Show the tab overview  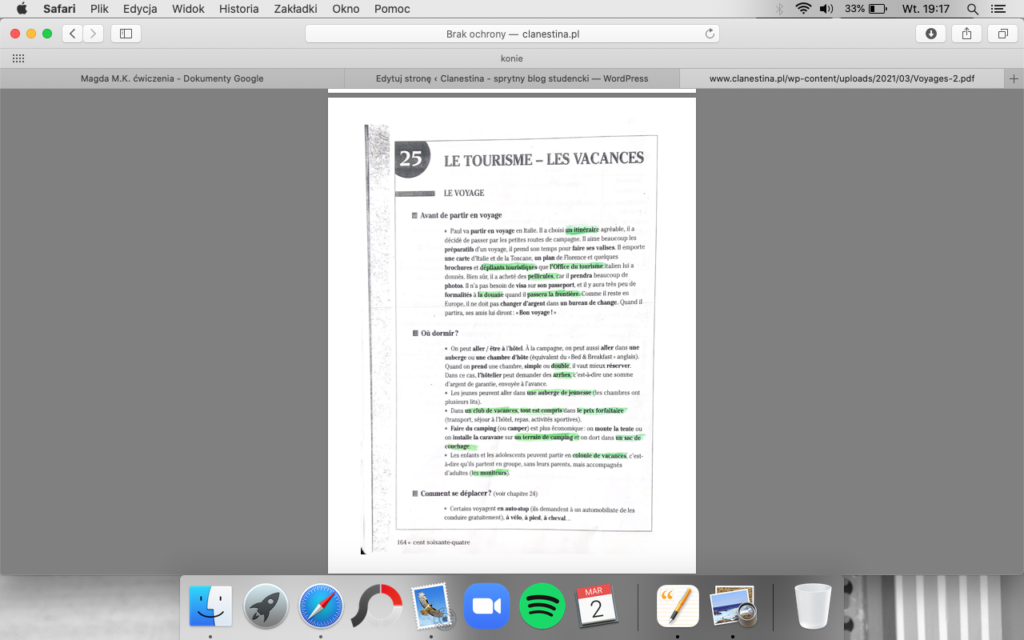(1002, 33)
